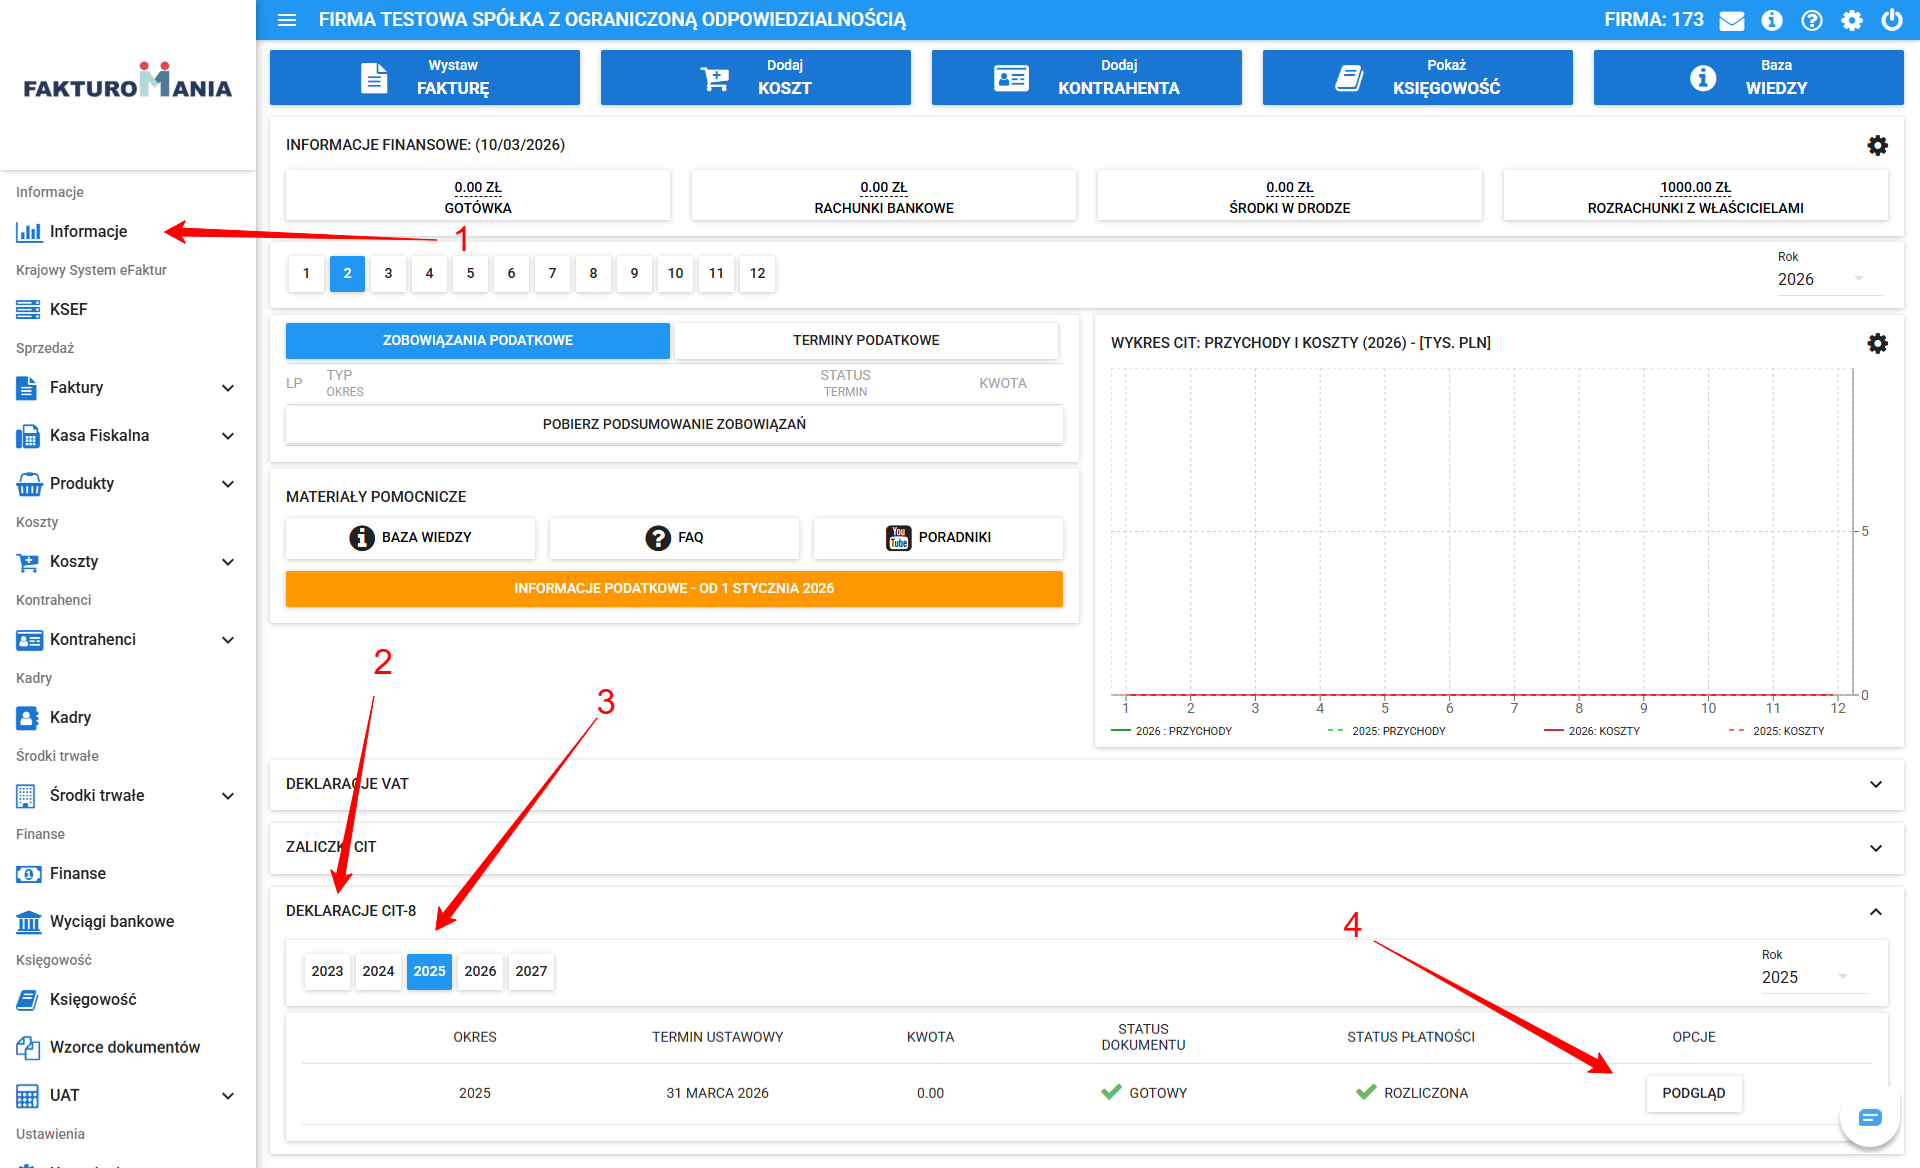Open Wyciągi bankowe from sidebar
1920x1168 pixels.
click(111, 921)
